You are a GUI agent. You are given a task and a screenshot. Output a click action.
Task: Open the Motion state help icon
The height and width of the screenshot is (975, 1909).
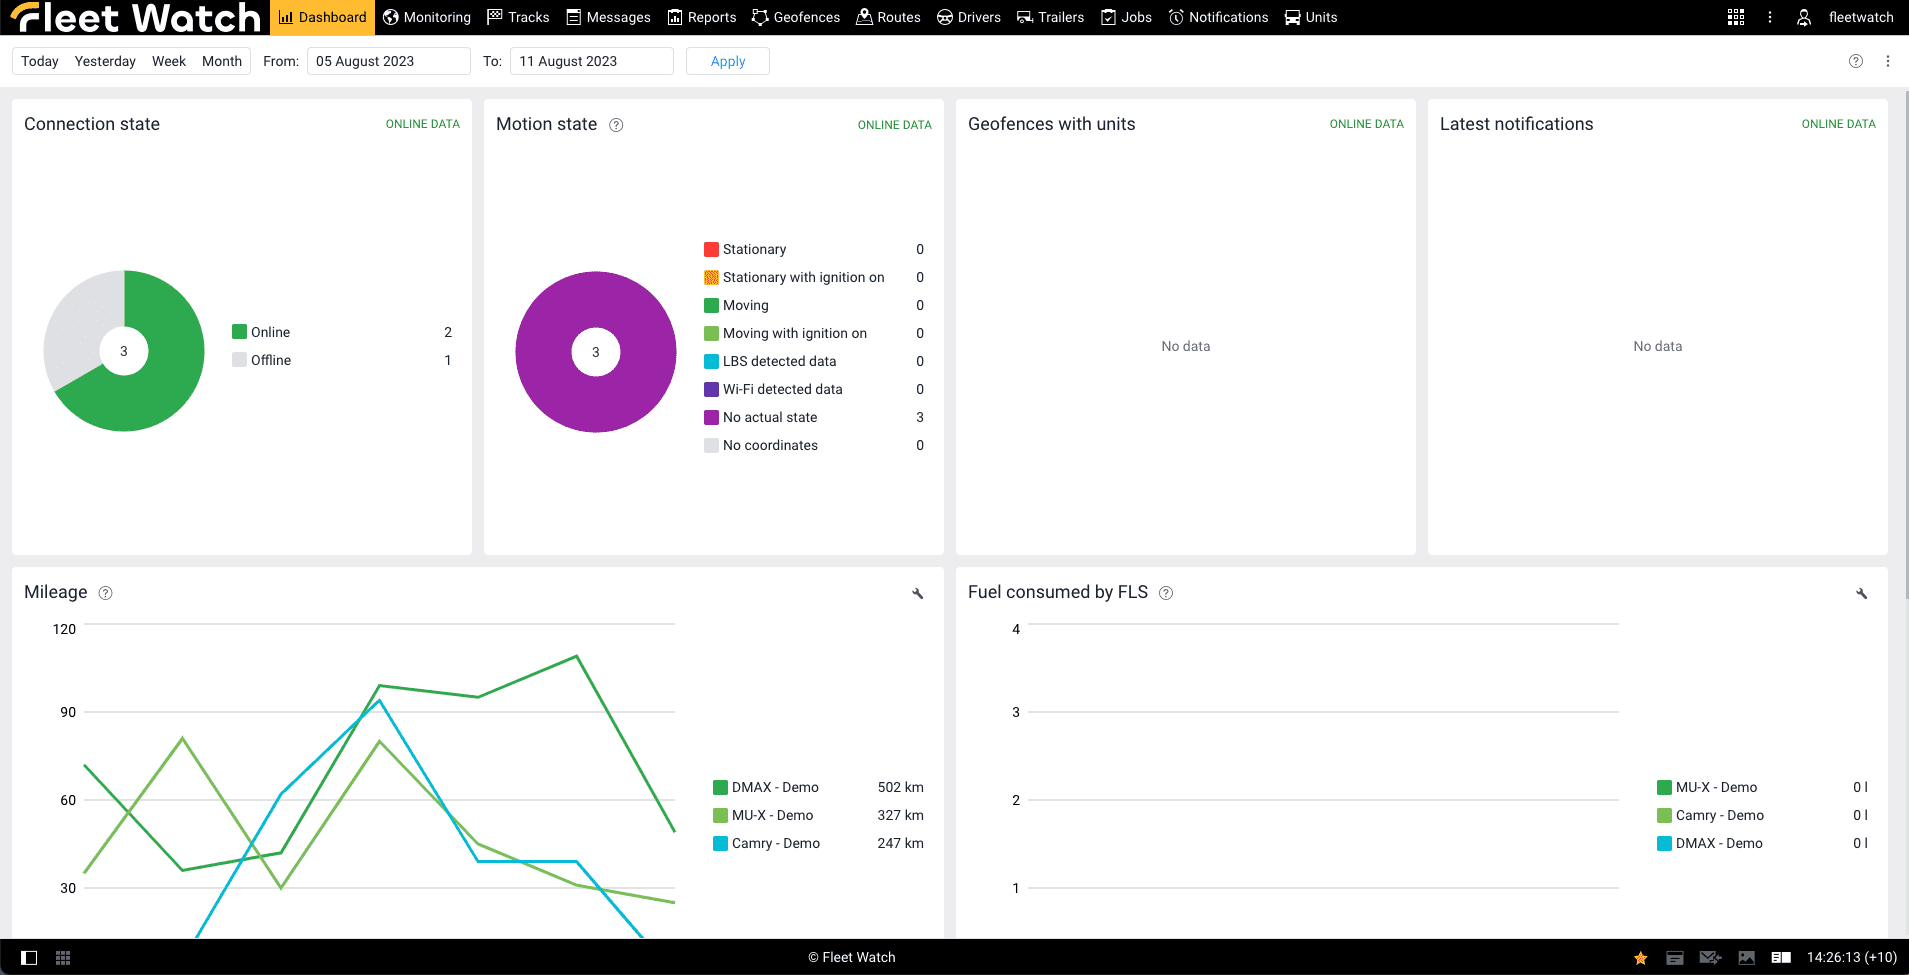(616, 125)
